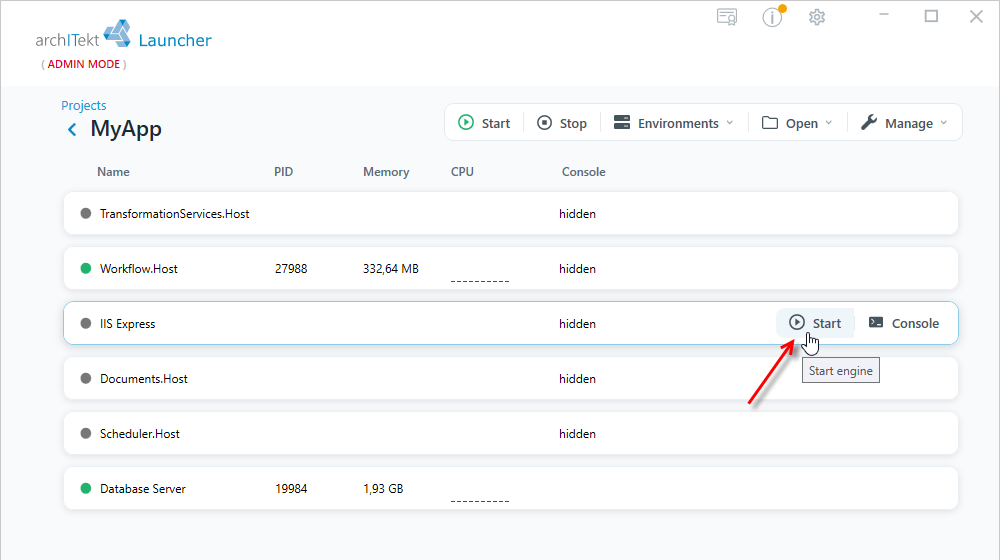The image size is (1000, 560).
Task: Select the Database Server row
Action: point(511,489)
